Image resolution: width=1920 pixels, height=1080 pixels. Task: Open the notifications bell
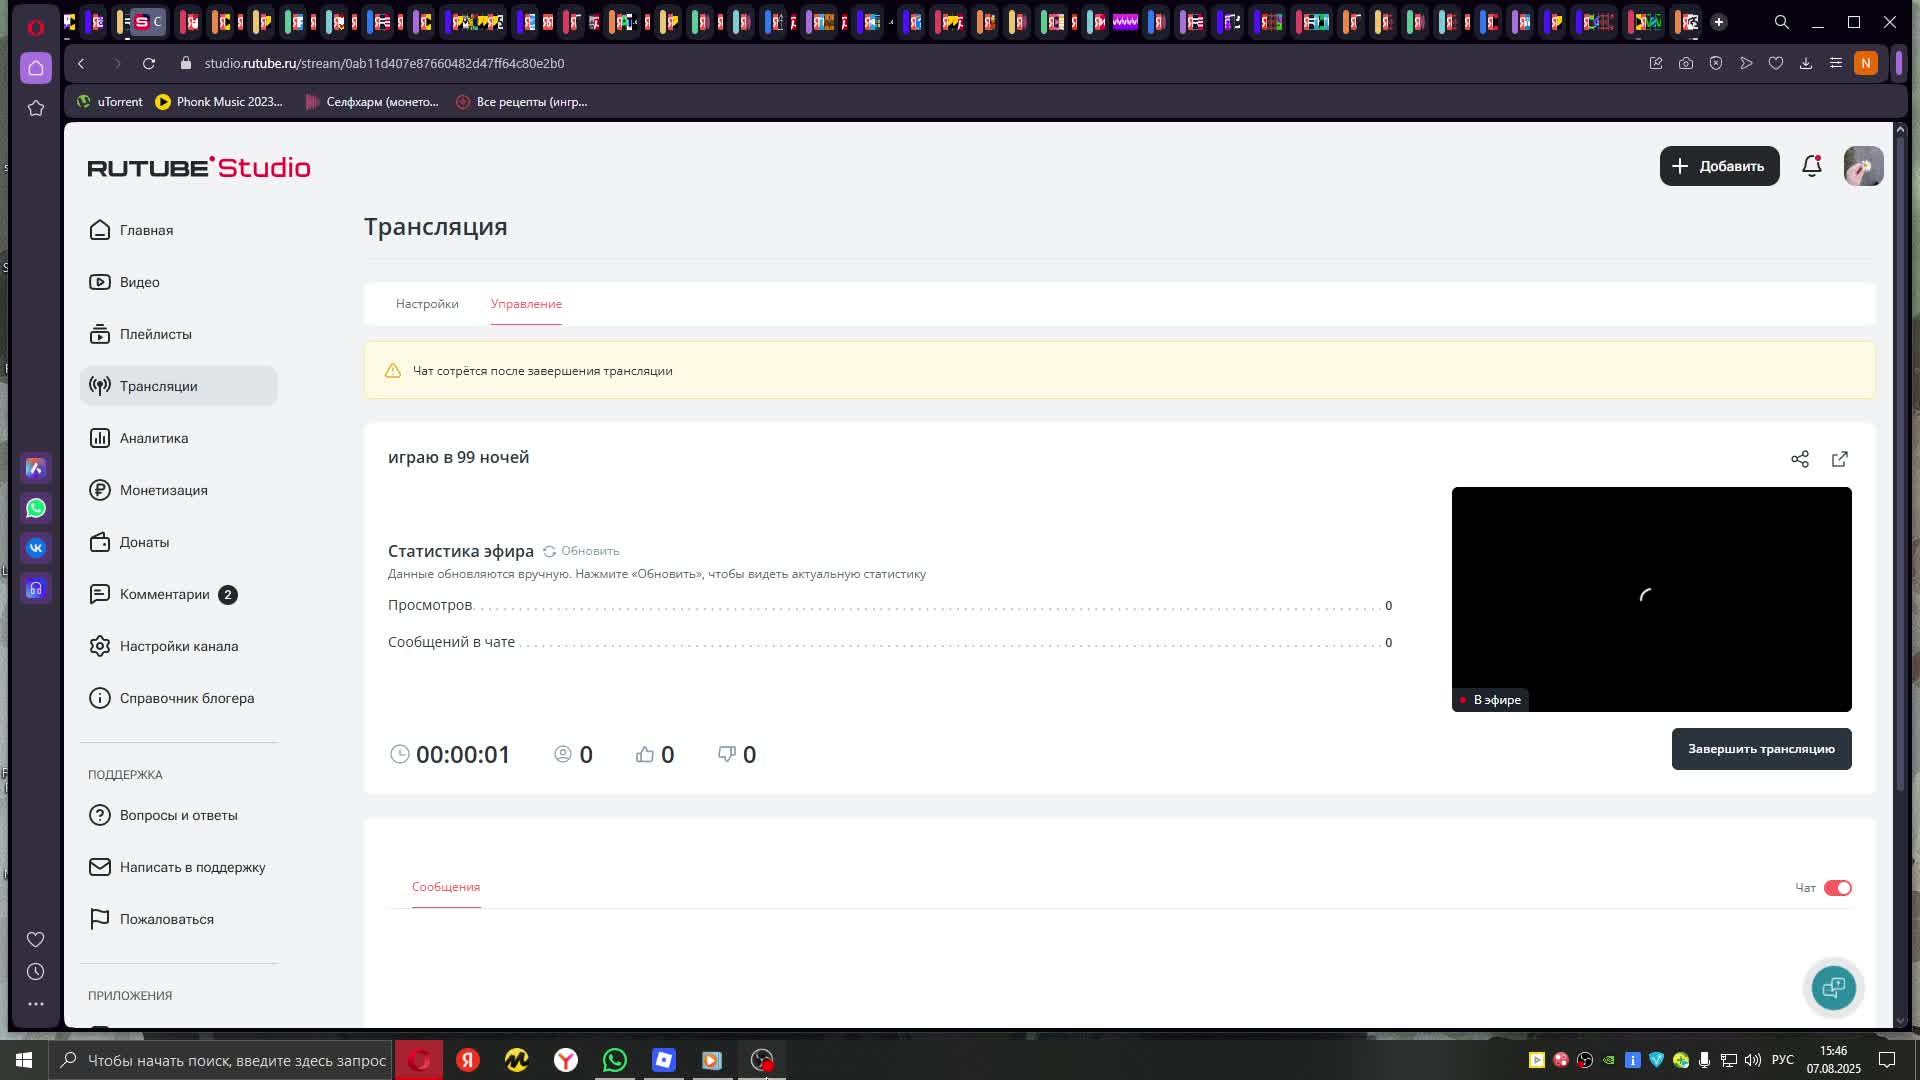(x=1812, y=166)
